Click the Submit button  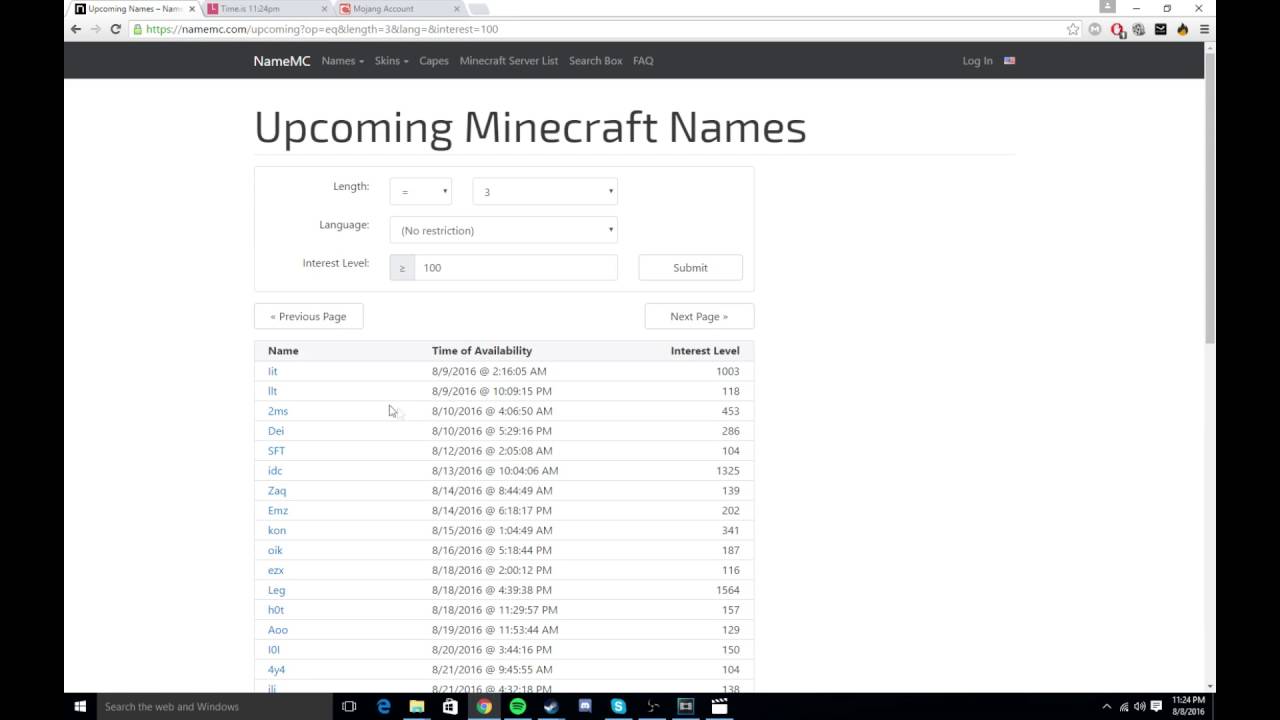click(690, 267)
